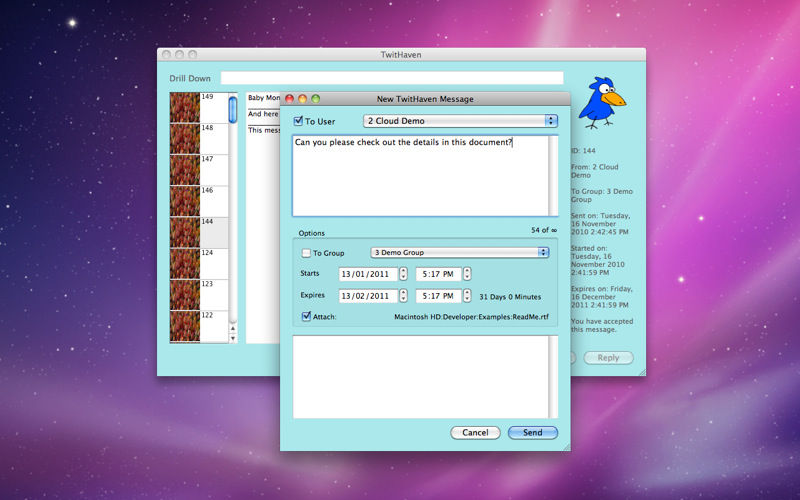Click the attached file path ReadMe.rtf
Image resolution: width=800 pixels, height=500 pixels.
click(471, 317)
